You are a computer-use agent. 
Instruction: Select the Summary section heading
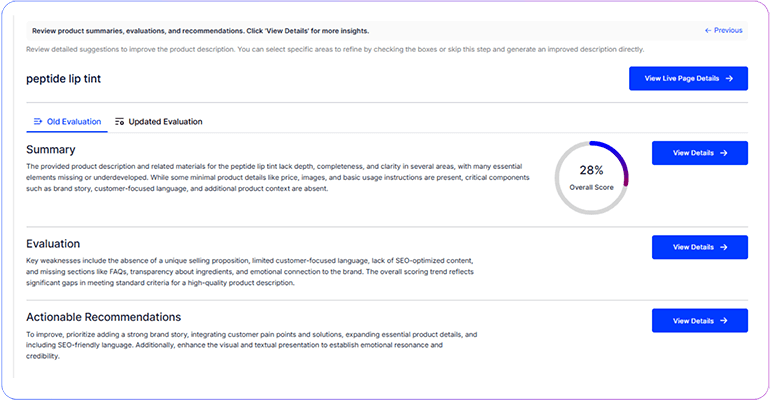click(x=51, y=150)
